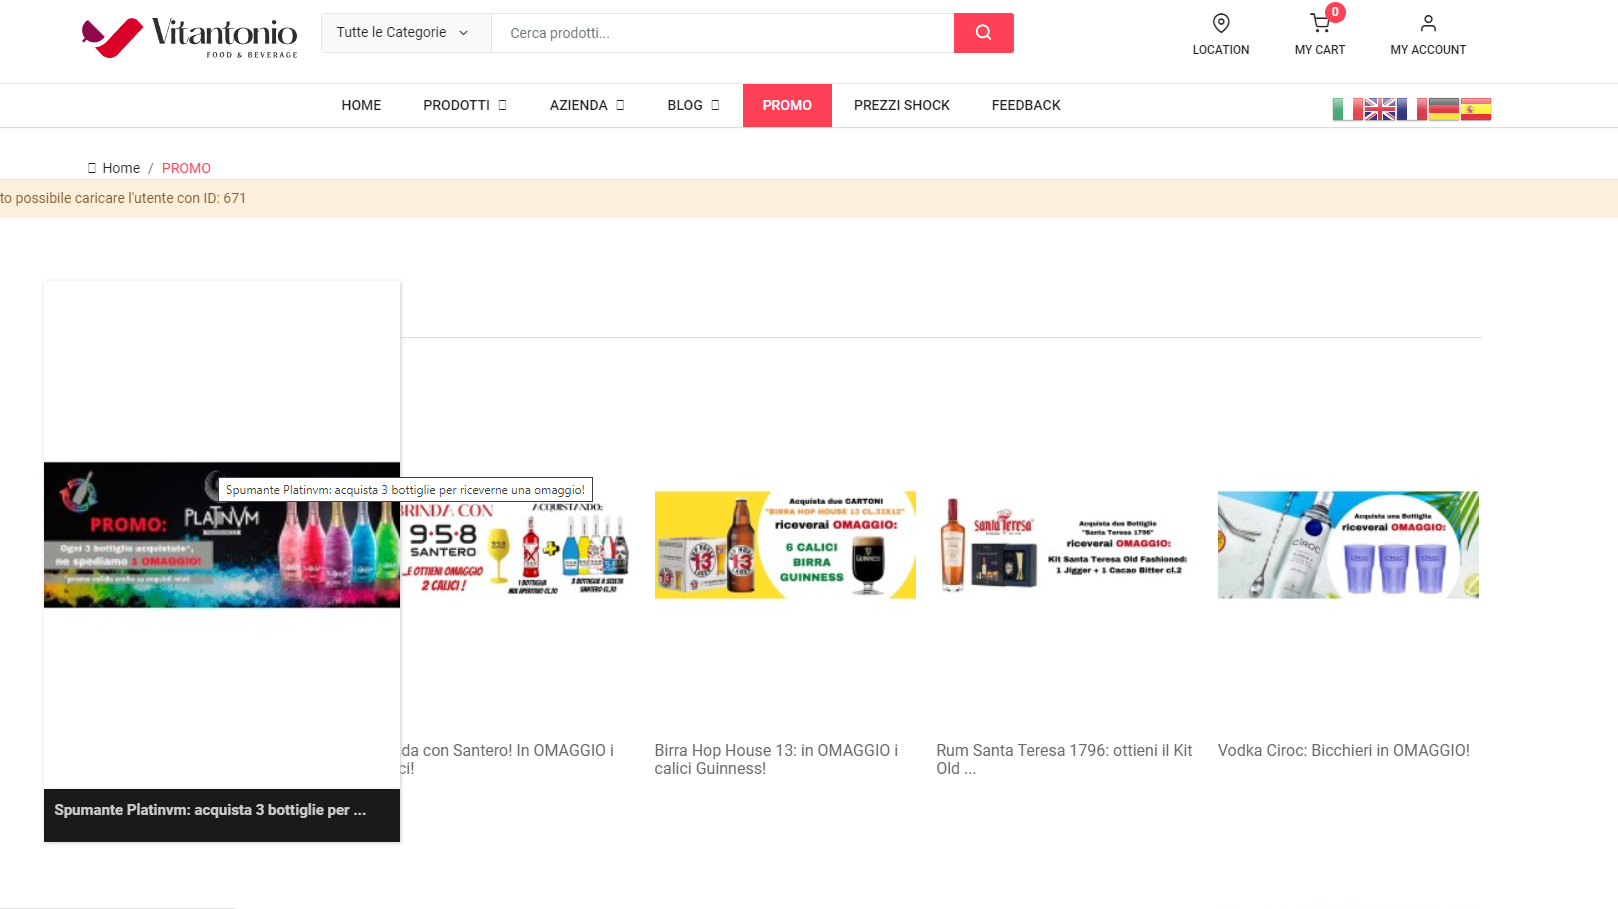The height and width of the screenshot is (909, 1618).
Task: Click the Vitantonio Food & Beverage logo
Action: pyautogui.click(x=190, y=38)
